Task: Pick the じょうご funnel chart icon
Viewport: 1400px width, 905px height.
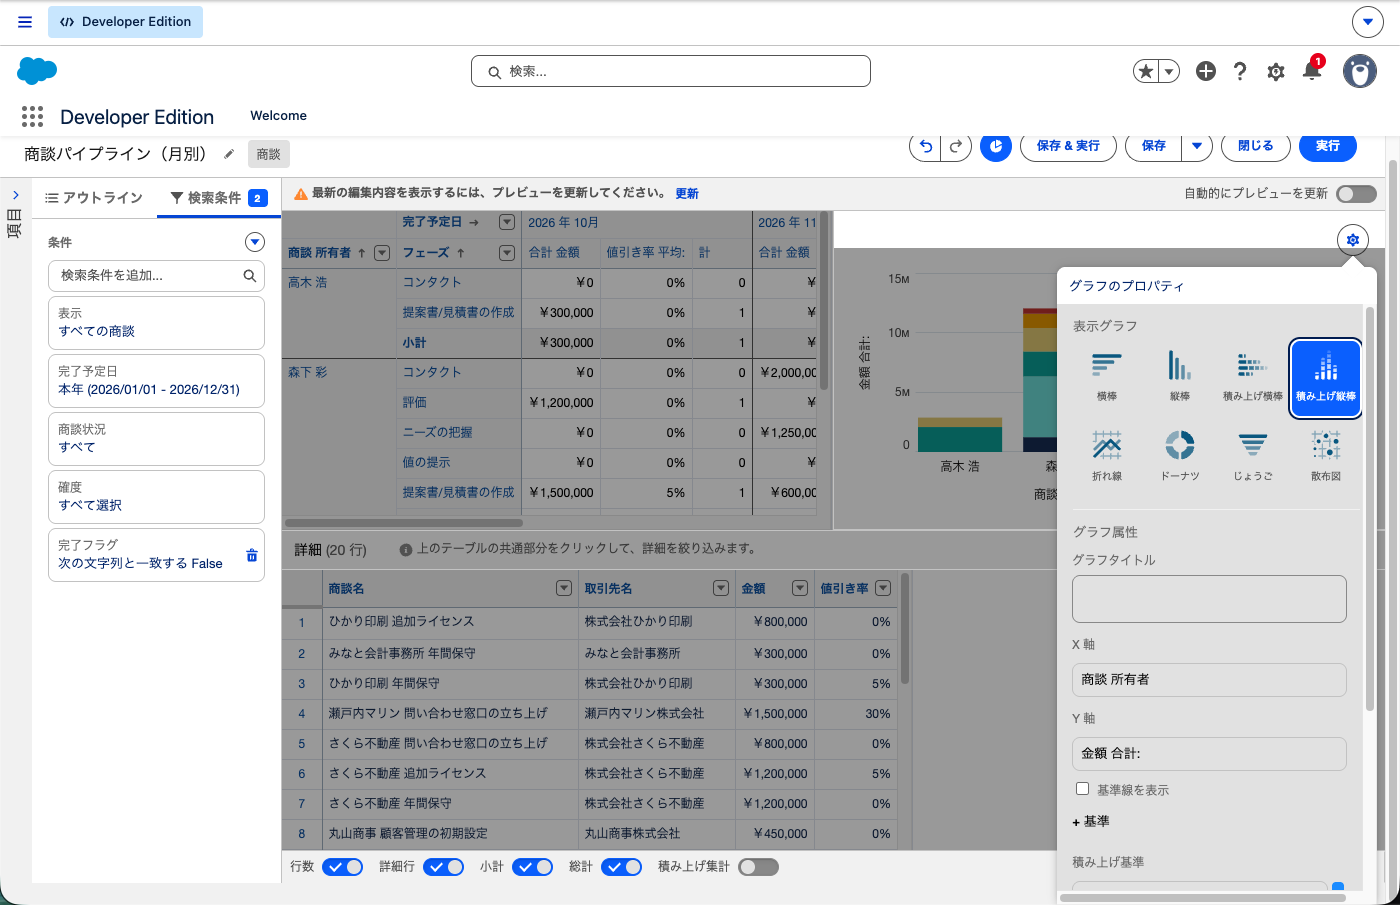Action: point(1253,455)
